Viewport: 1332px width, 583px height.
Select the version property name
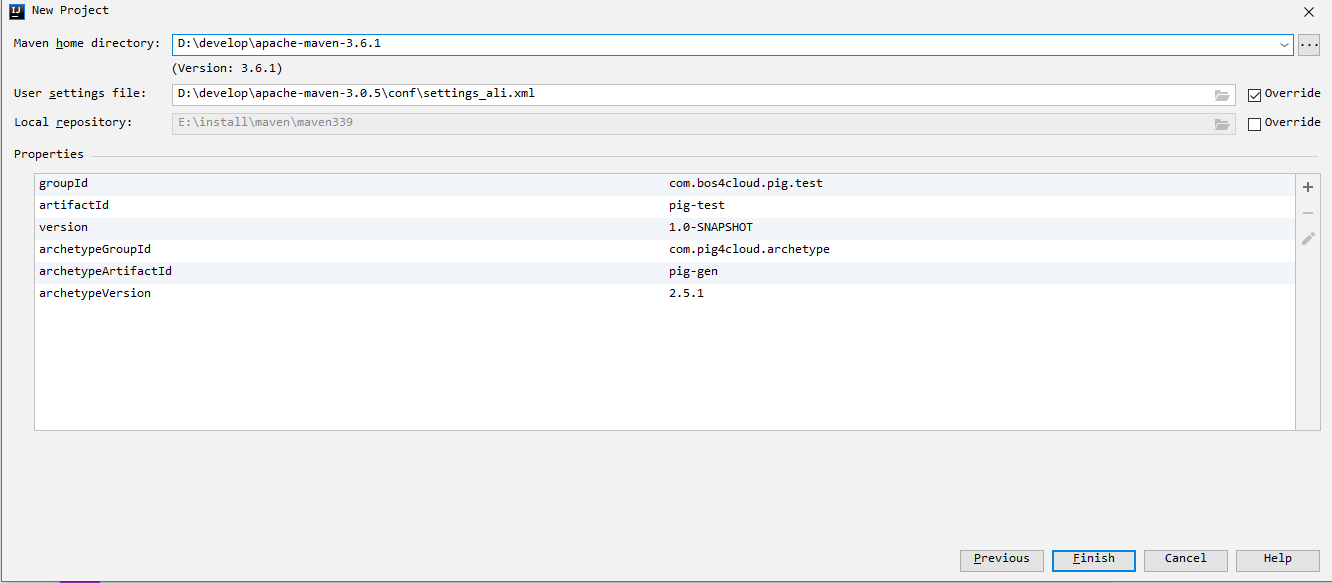tap(63, 228)
